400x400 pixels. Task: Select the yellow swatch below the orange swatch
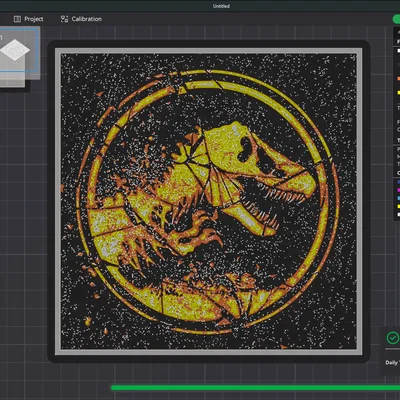point(398,92)
